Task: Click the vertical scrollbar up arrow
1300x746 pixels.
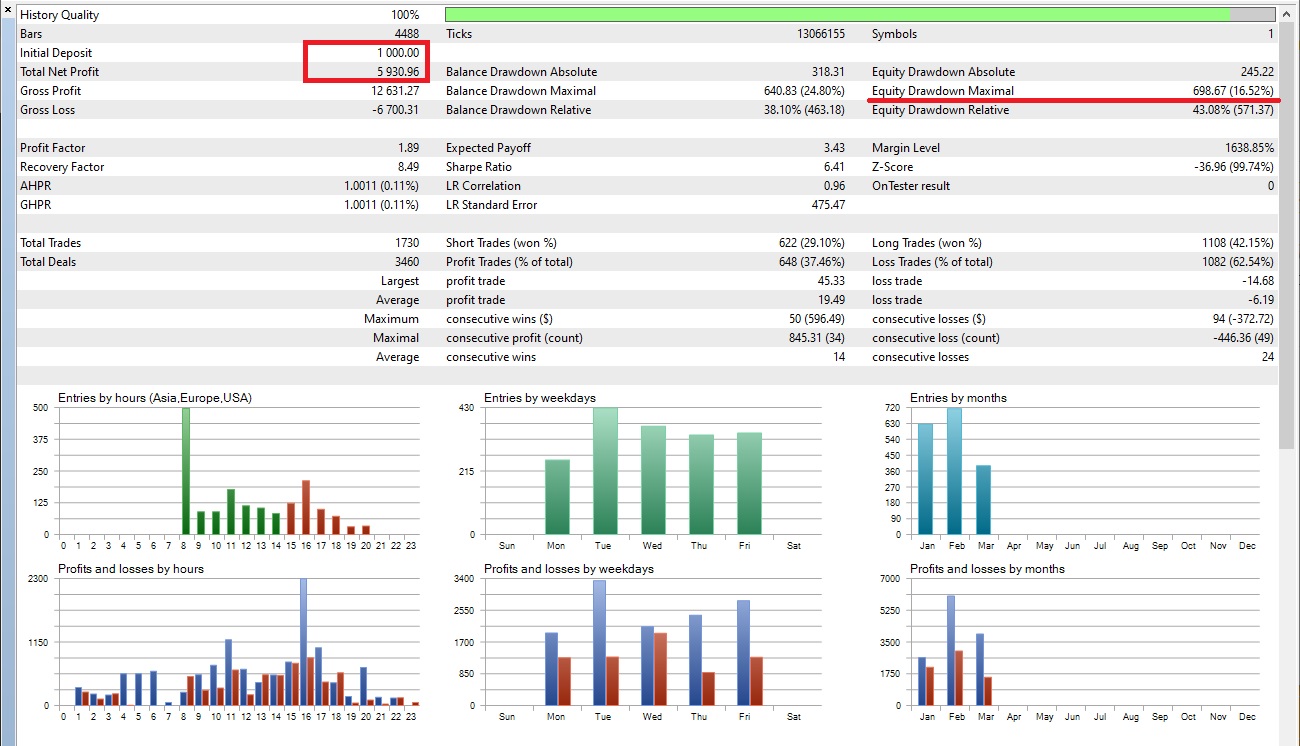Action: [x=1287, y=15]
